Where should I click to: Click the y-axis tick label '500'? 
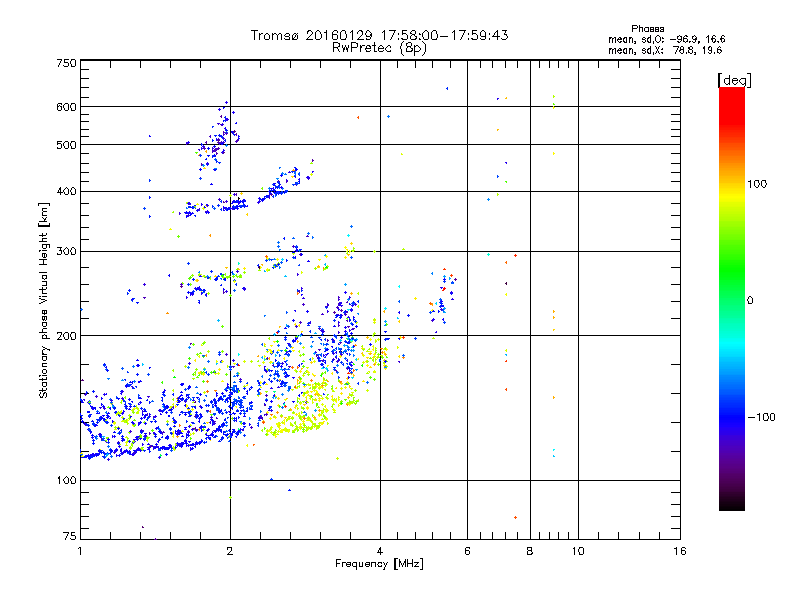coord(66,145)
